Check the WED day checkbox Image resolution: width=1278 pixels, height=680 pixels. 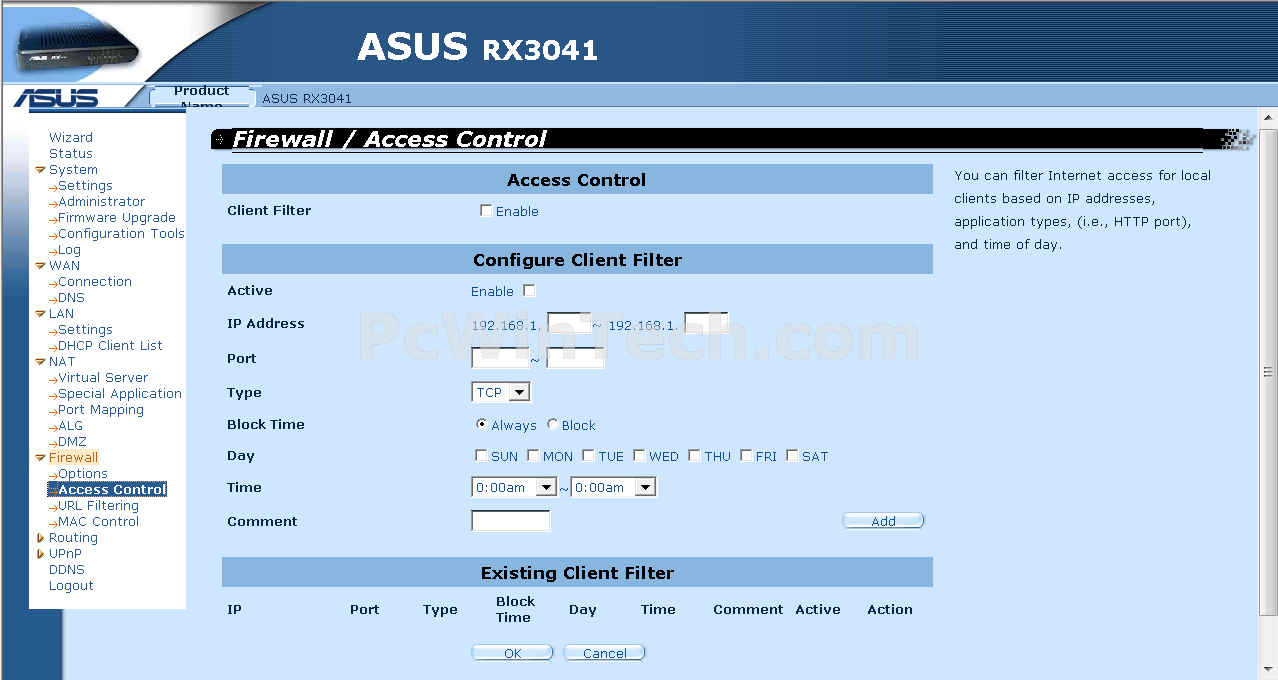[x=639, y=456]
